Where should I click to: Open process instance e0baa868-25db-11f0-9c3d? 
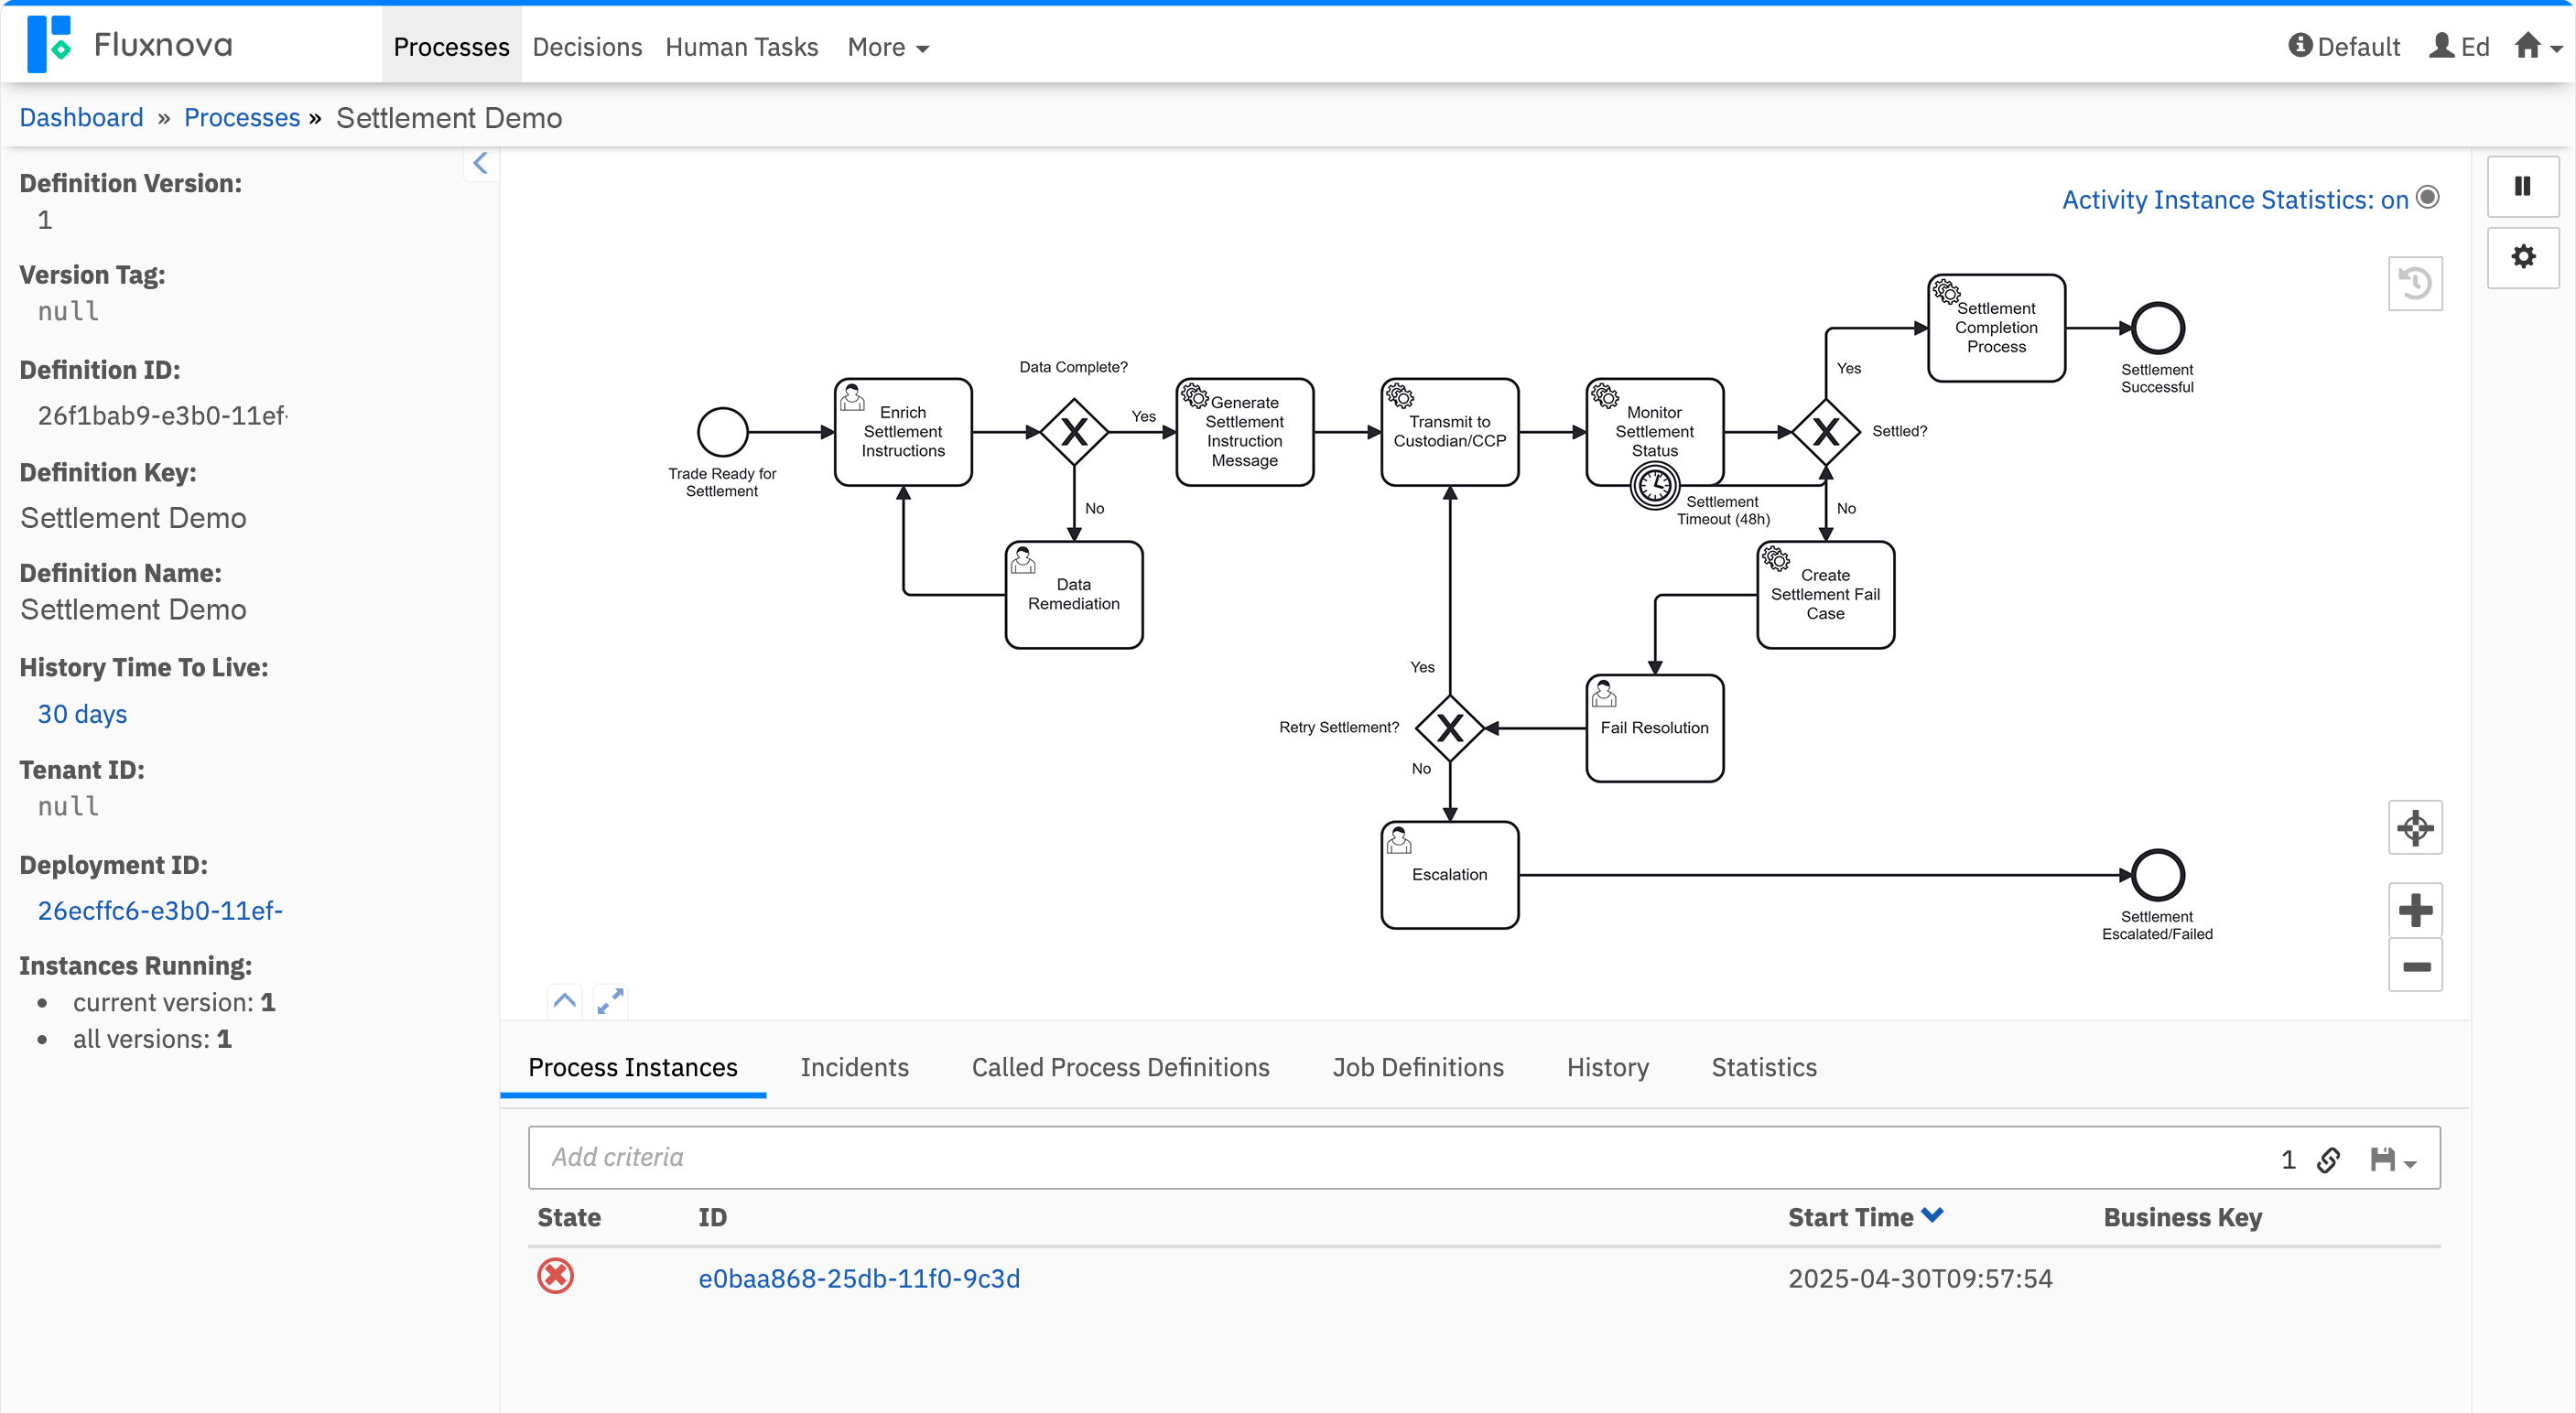(x=858, y=1278)
